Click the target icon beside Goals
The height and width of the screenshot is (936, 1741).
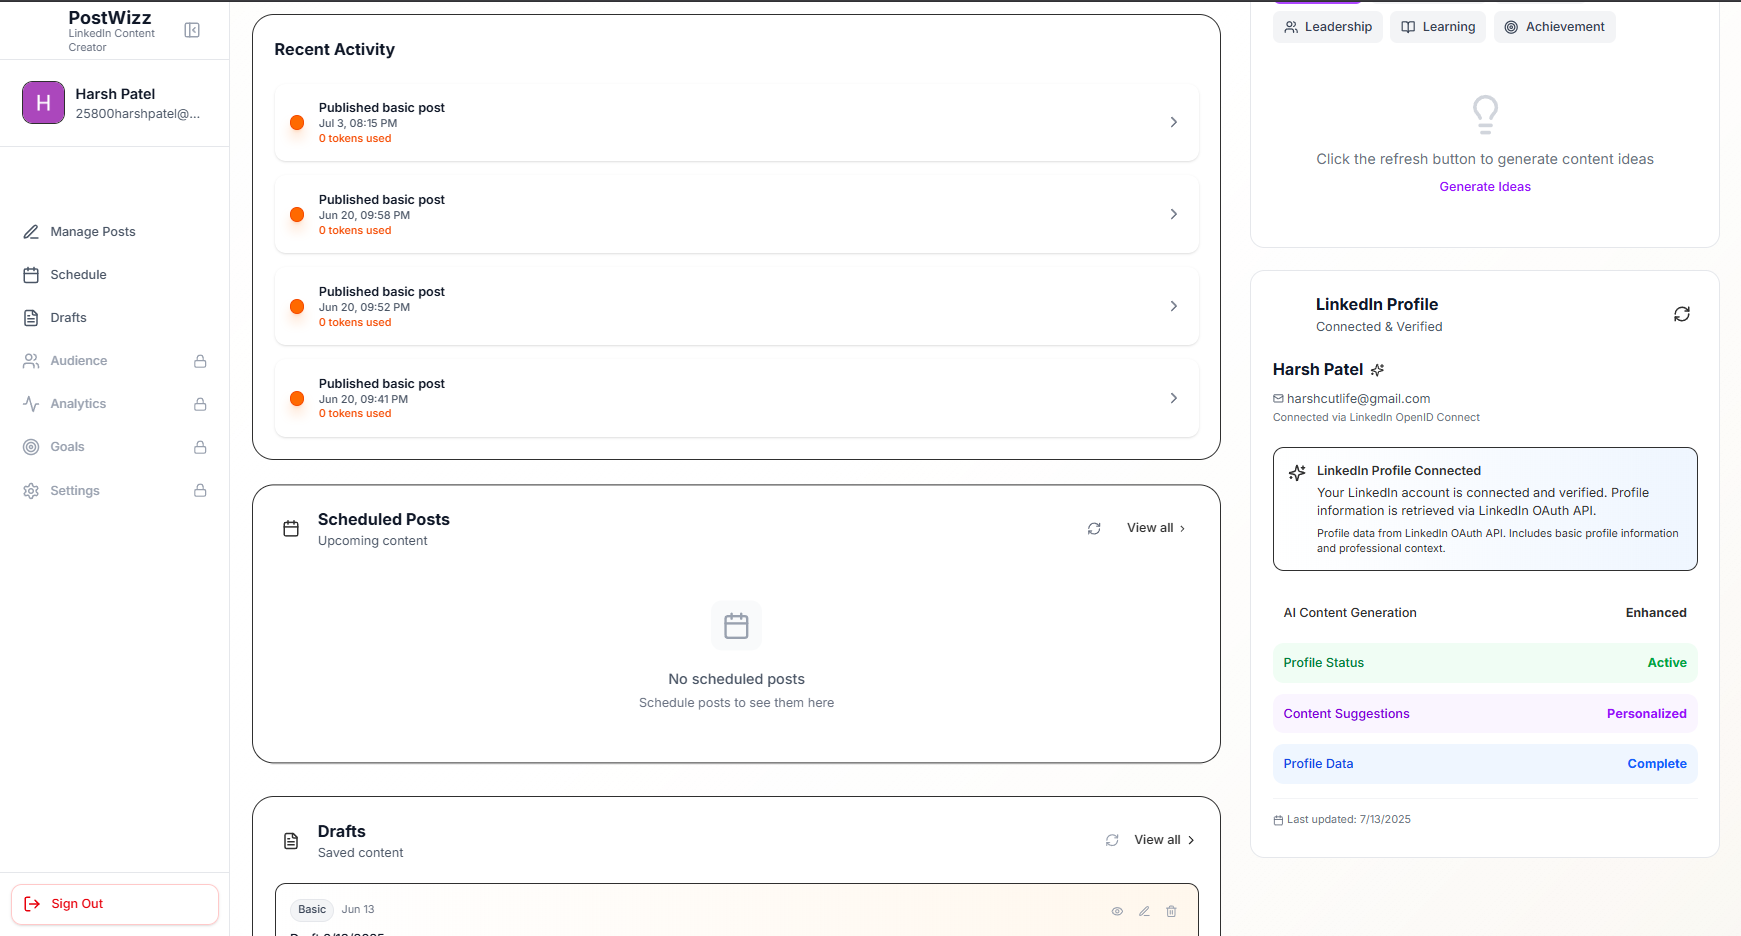[31, 447]
